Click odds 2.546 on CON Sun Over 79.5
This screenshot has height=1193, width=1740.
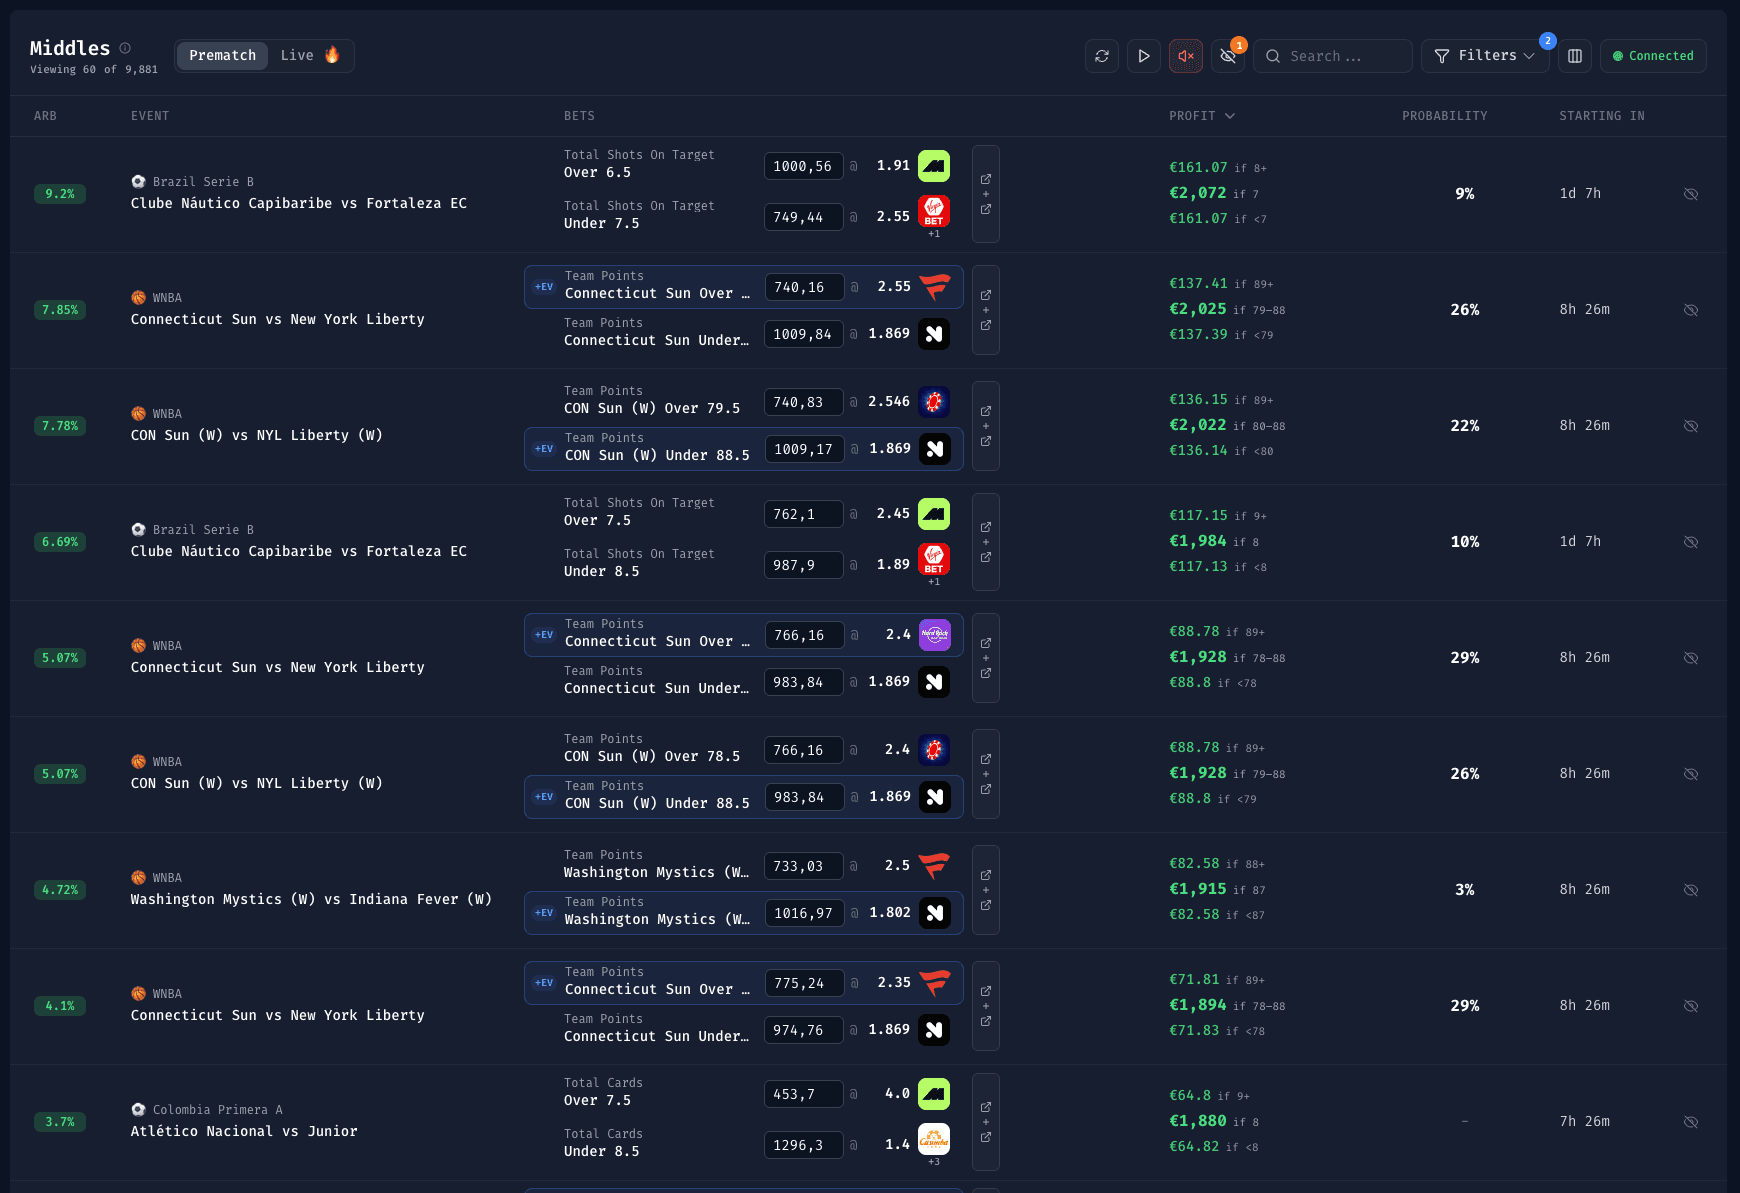[x=889, y=402]
